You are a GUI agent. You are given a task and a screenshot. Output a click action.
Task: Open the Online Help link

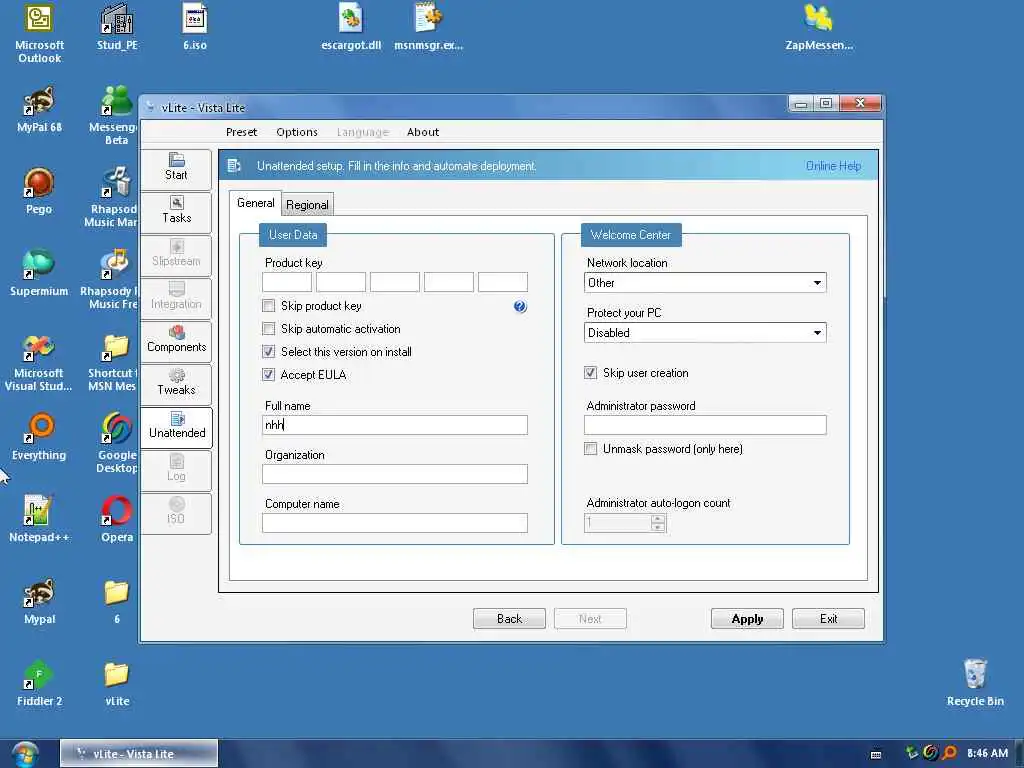tap(833, 166)
